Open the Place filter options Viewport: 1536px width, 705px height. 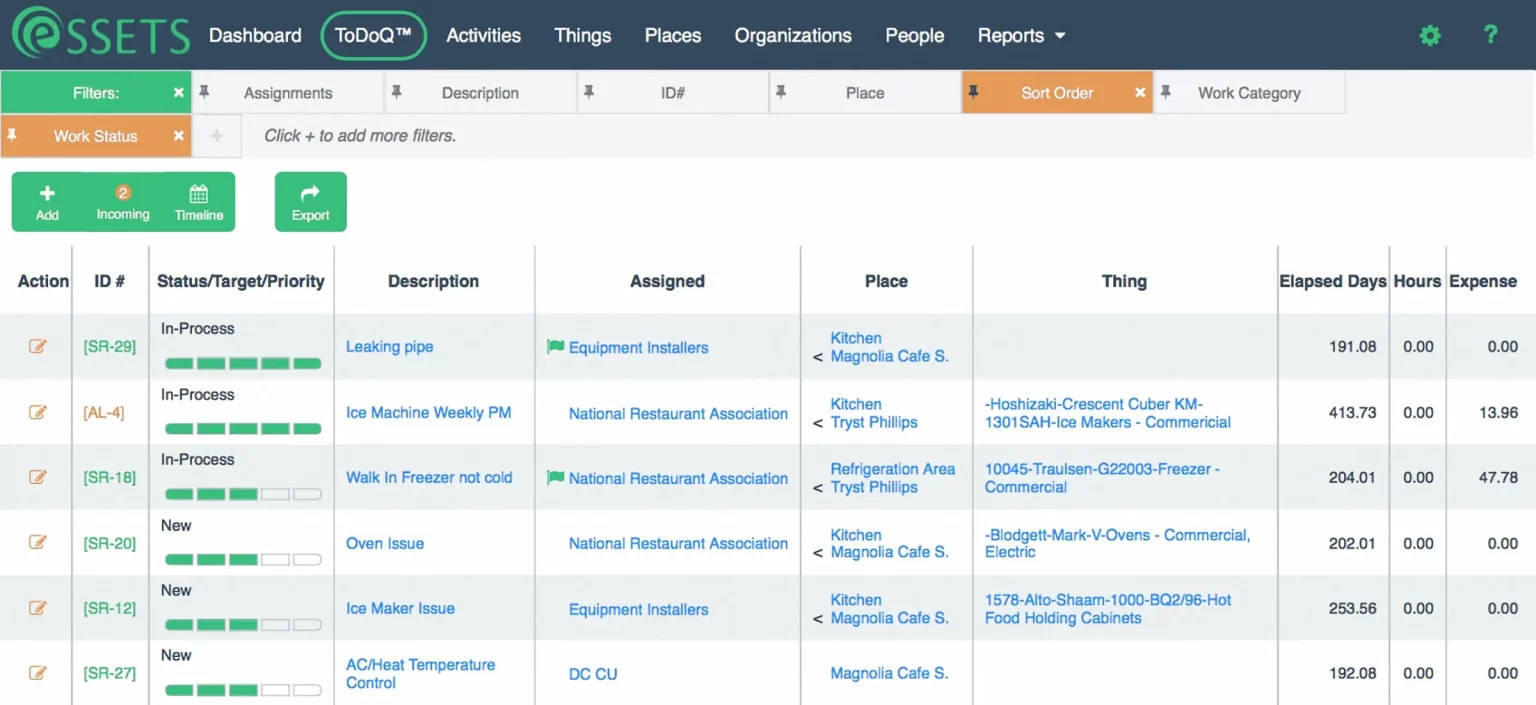pos(865,93)
